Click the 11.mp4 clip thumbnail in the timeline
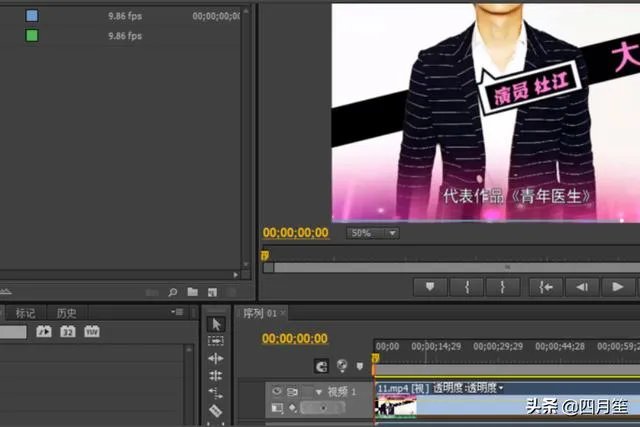 tap(396, 407)
